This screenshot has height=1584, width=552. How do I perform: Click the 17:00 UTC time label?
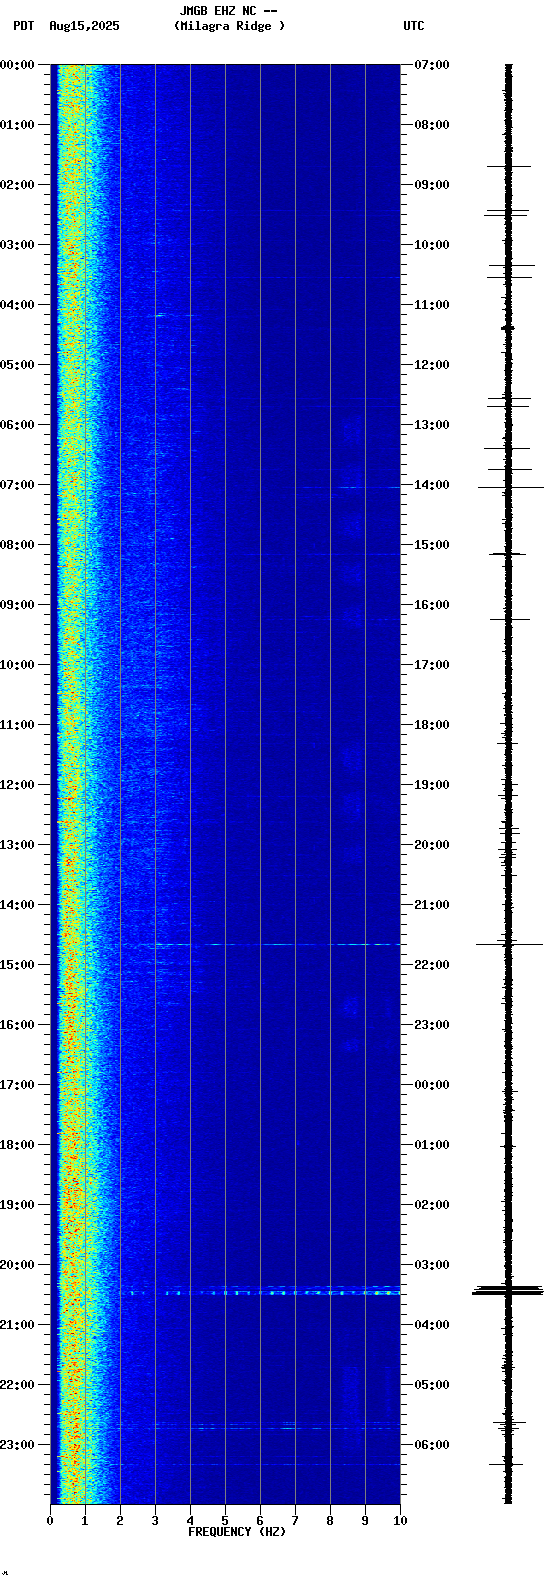coord(432,665)
